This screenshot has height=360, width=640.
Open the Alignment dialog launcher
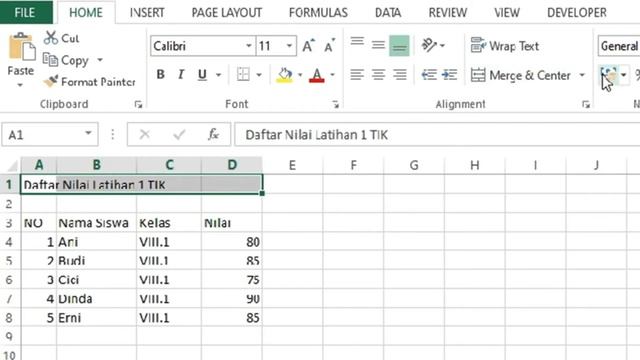pos(586,104)
